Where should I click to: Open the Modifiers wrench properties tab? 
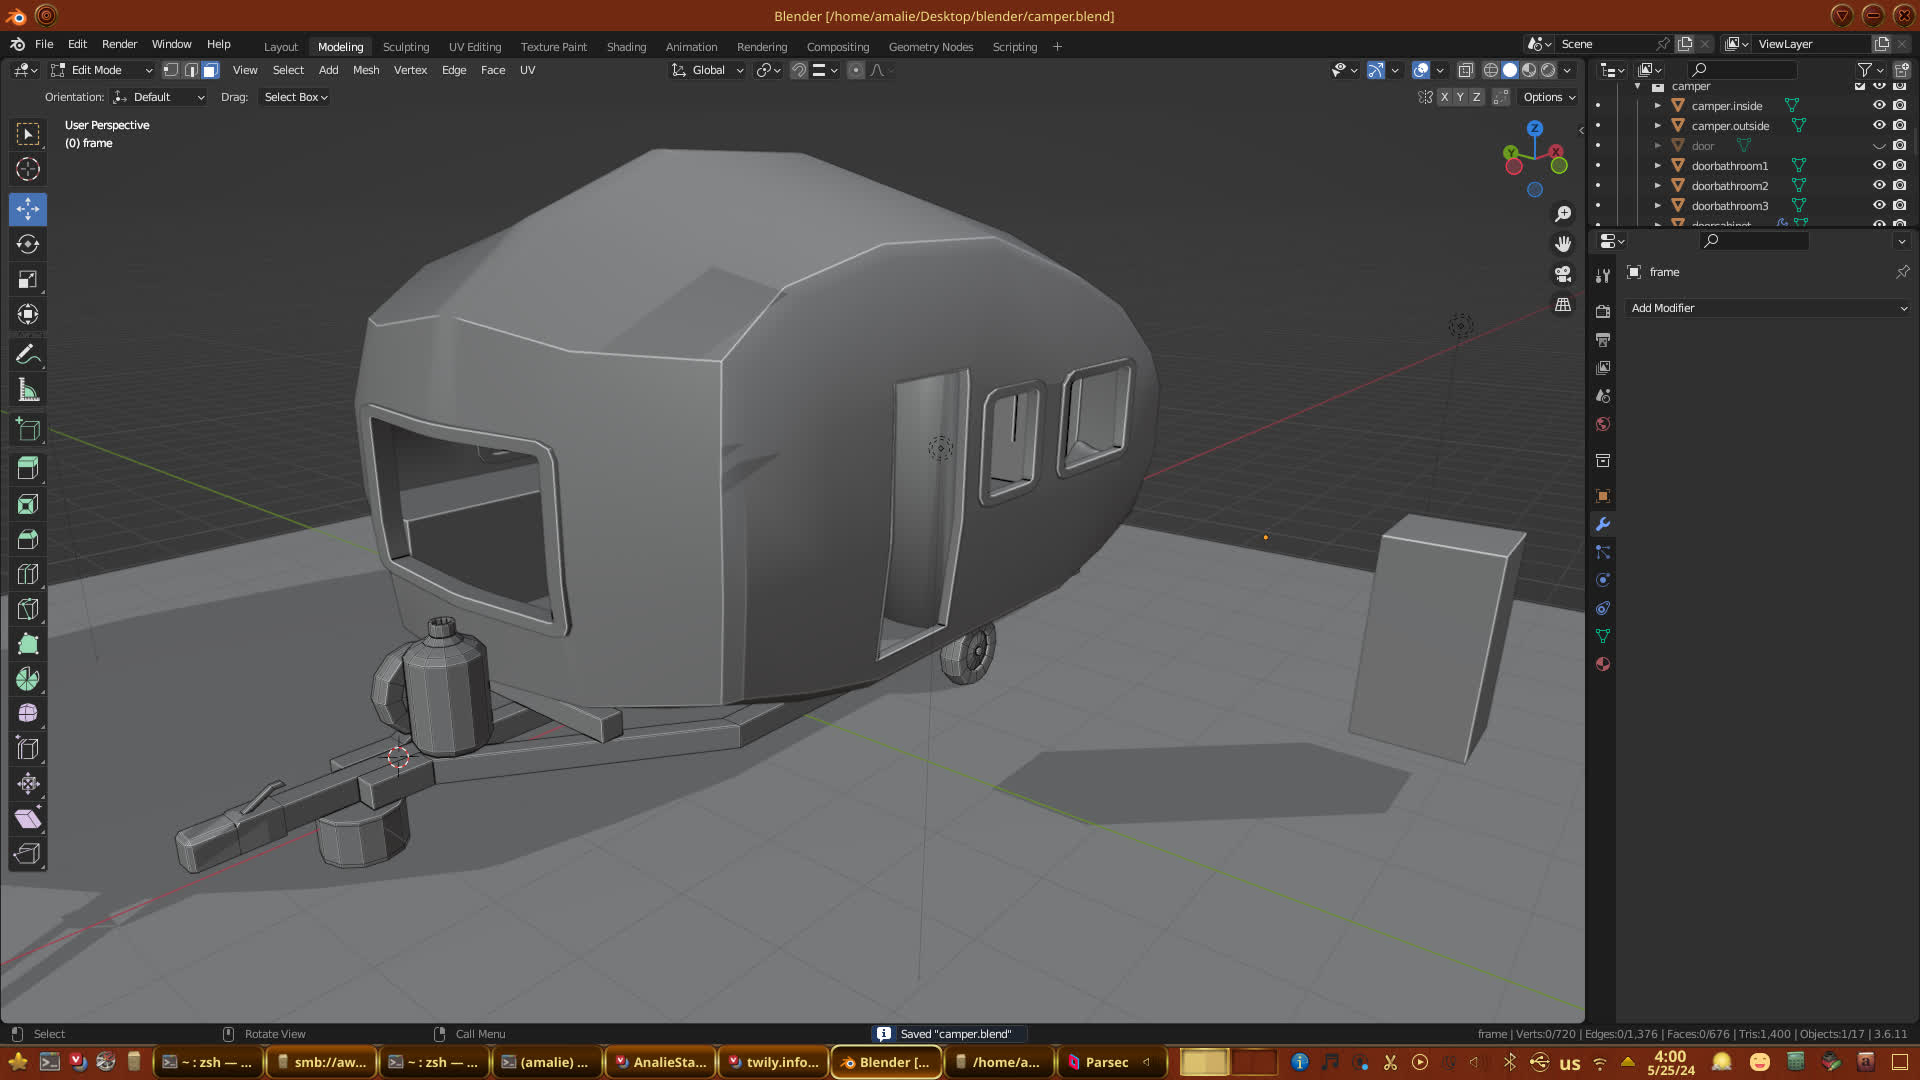pyautogui.click(x=1603, y=524)
